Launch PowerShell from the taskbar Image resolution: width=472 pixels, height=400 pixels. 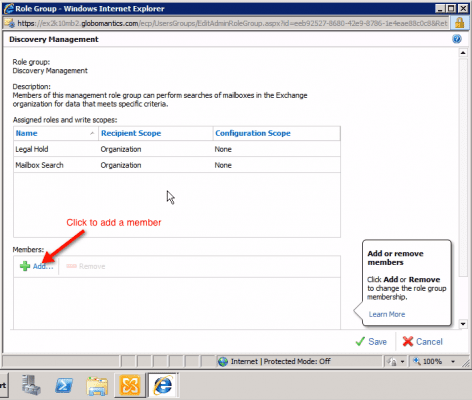tap(64, 385)
